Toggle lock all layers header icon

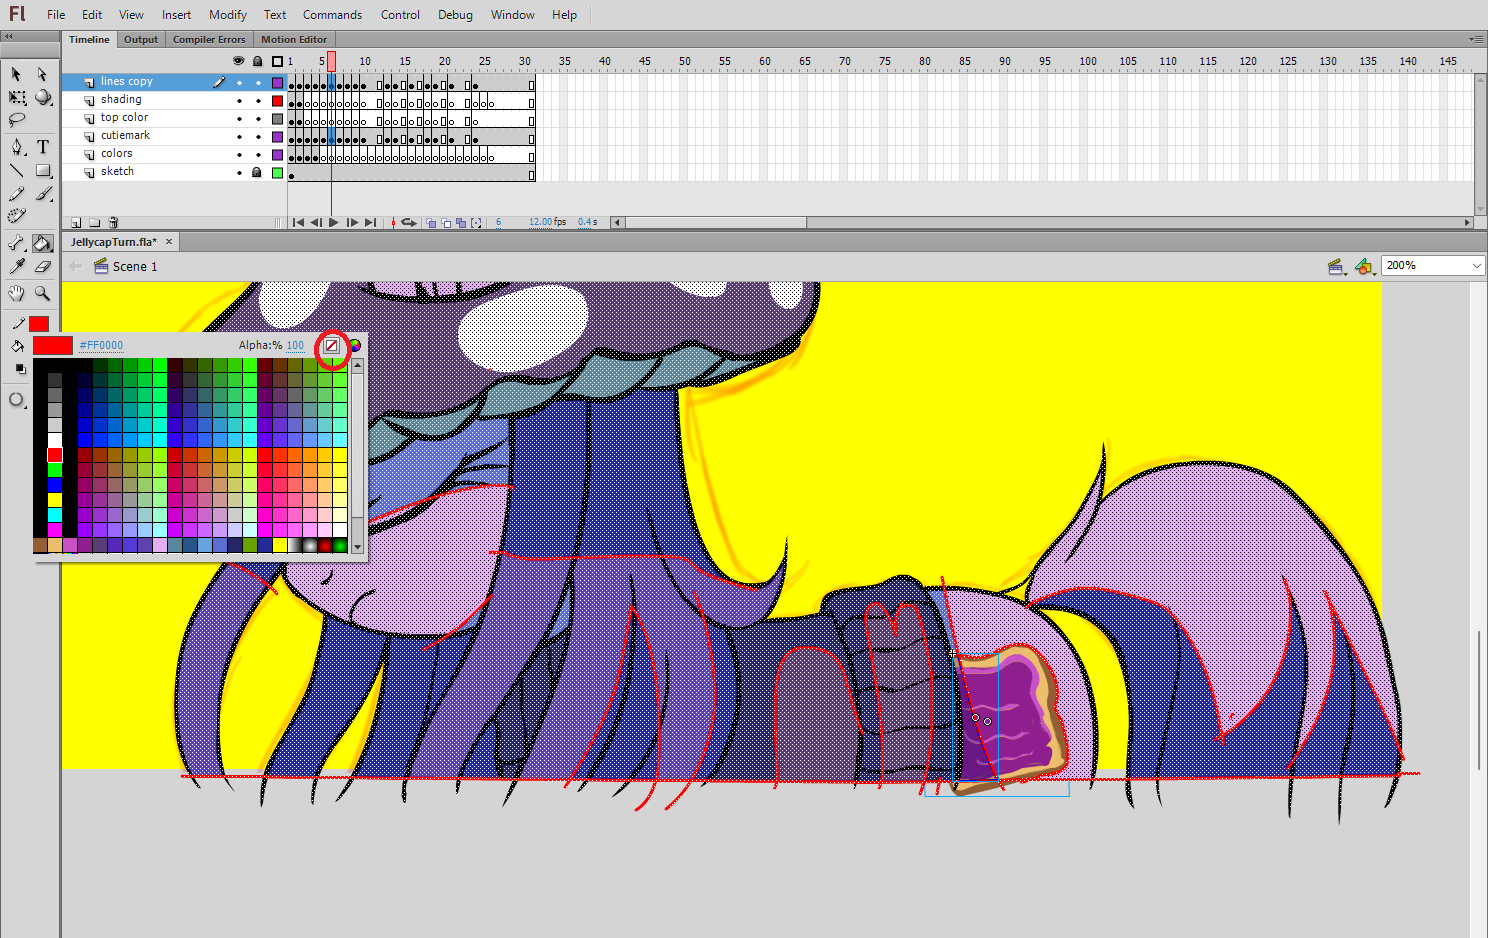(258, 61)
